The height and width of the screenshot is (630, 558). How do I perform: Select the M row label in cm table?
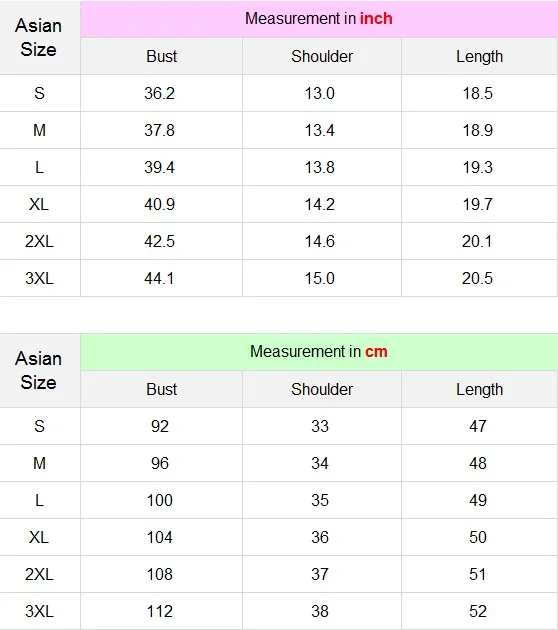tap(39, 463)
